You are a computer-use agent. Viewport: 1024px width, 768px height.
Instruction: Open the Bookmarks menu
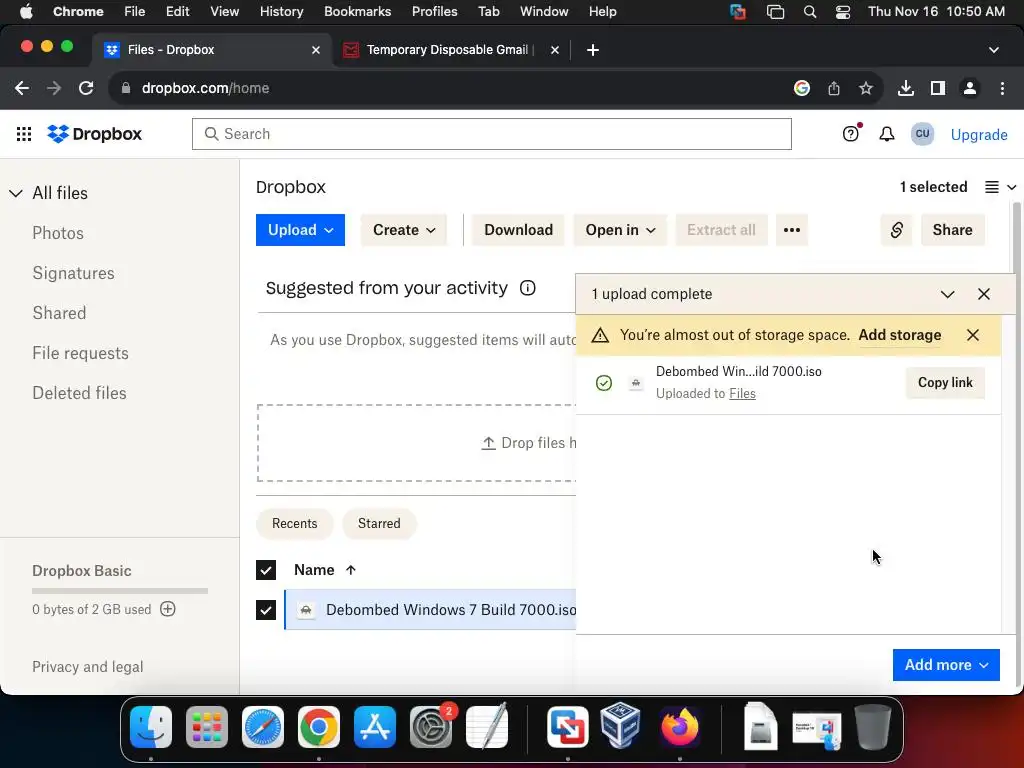[x=357, y=12]
